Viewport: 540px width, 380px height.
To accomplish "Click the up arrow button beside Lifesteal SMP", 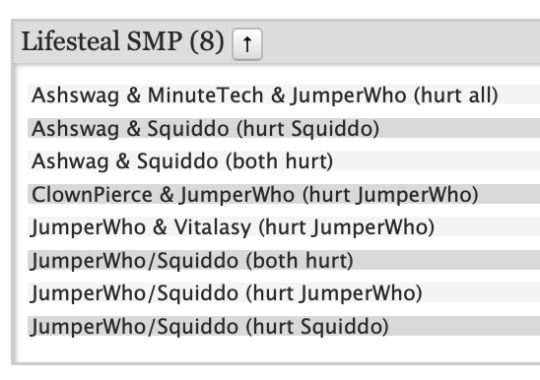I will click(x=247, y=44).
